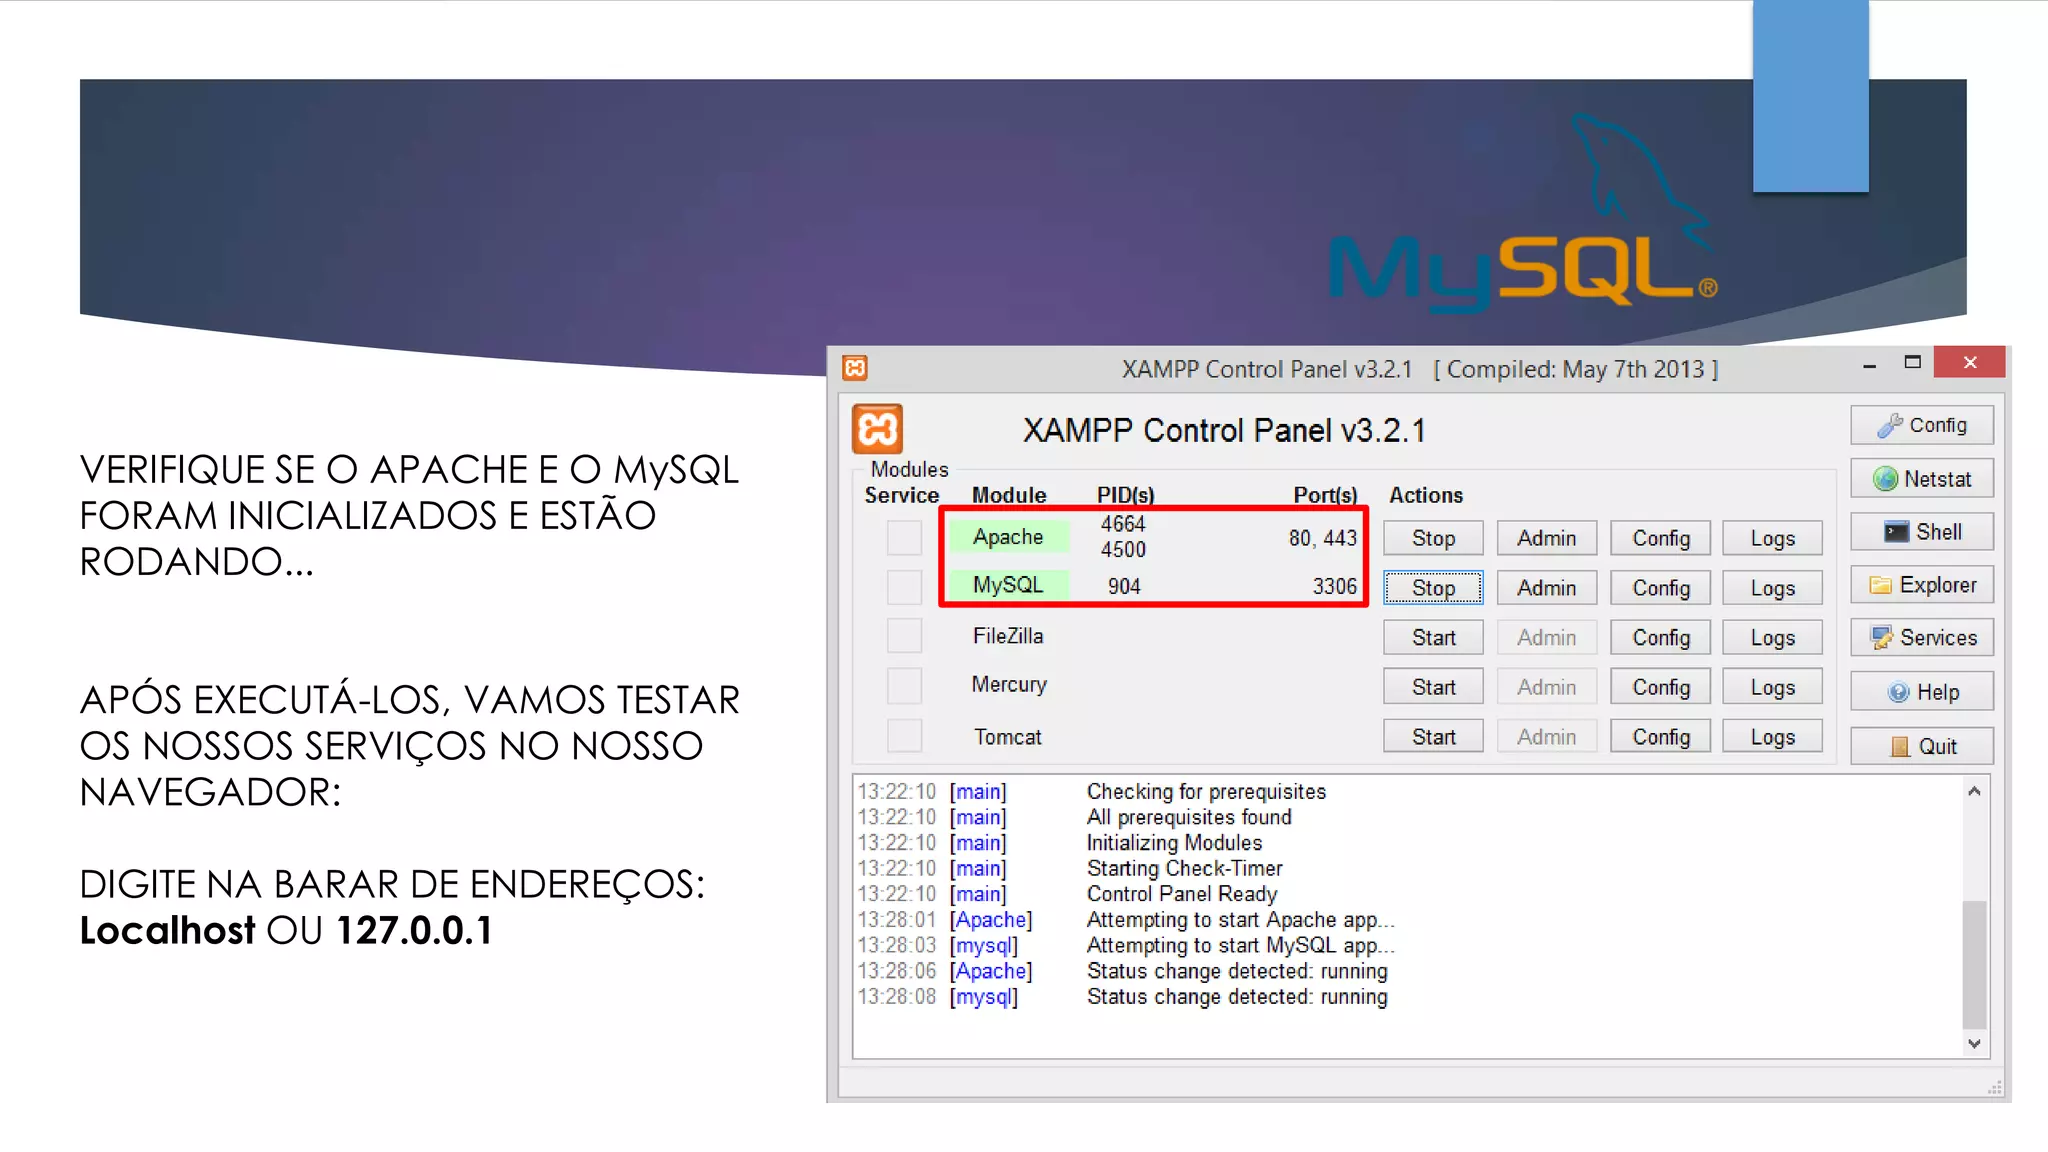Viewport: 2048px width, 1152px height.
Task: Toggle Mercury service checkbox
Action: (904, 686)
